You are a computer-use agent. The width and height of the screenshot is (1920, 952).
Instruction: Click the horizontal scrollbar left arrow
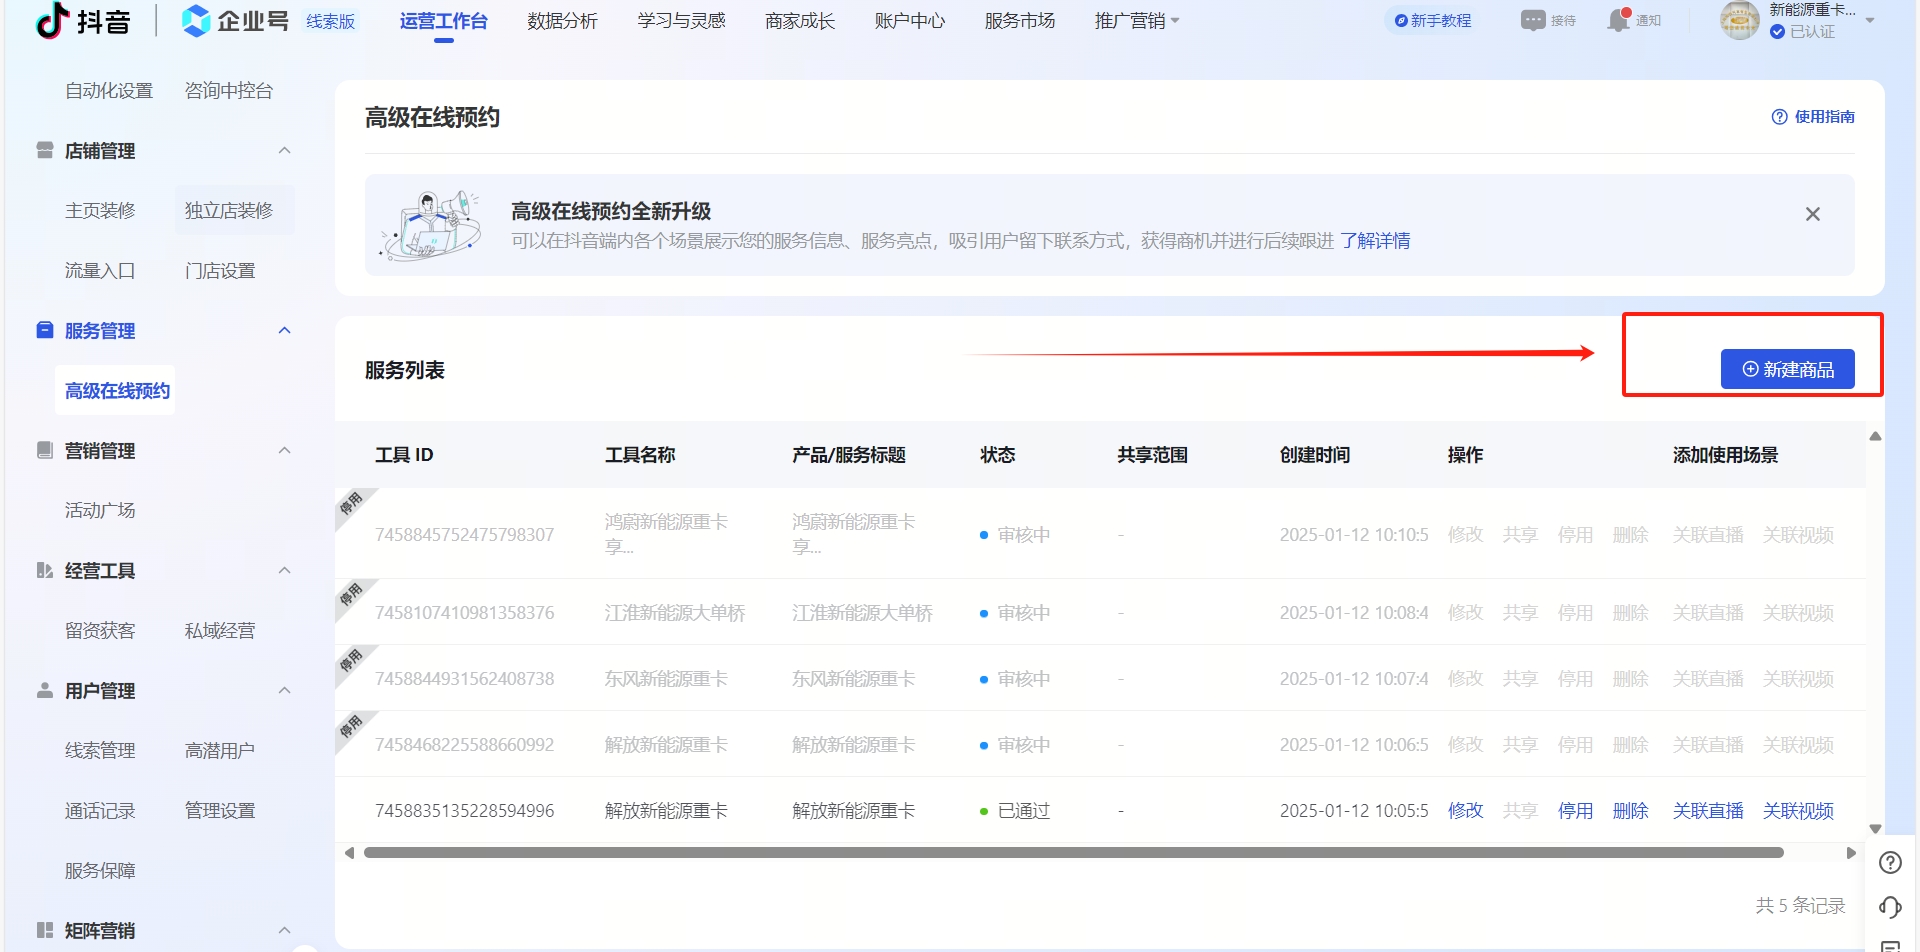click(x=349, y=853)
